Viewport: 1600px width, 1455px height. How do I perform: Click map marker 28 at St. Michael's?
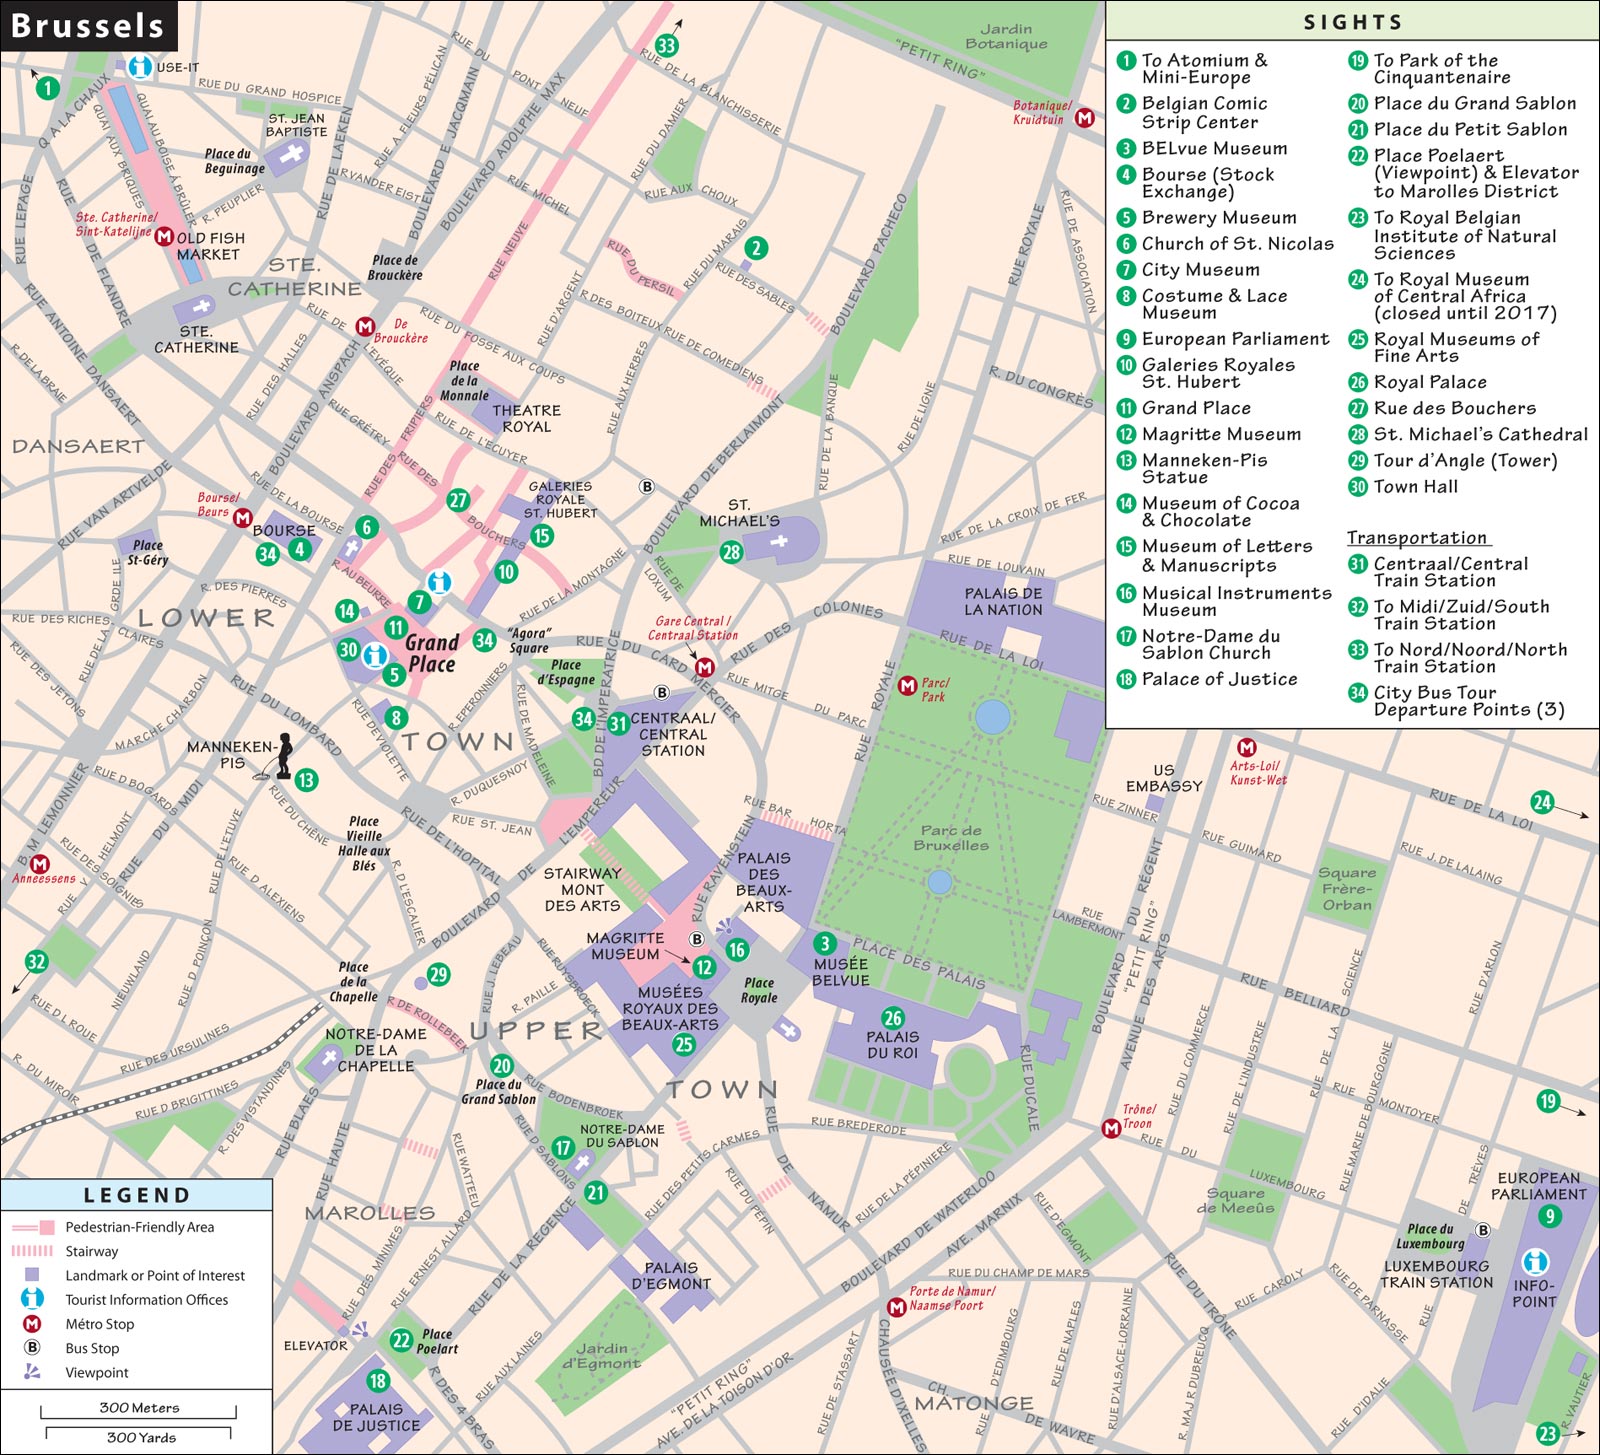pos(732,552)
